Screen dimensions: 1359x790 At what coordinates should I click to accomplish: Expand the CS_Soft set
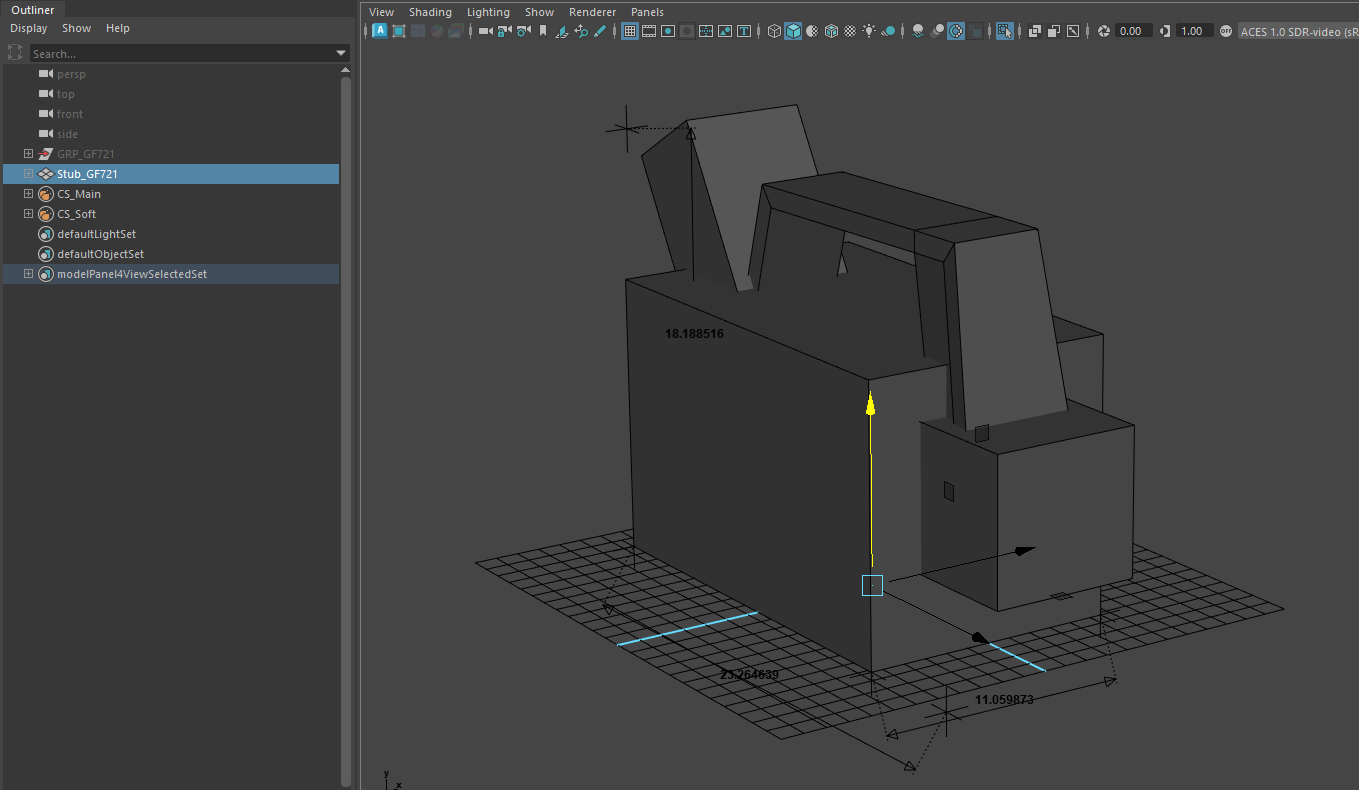[28, 213]
